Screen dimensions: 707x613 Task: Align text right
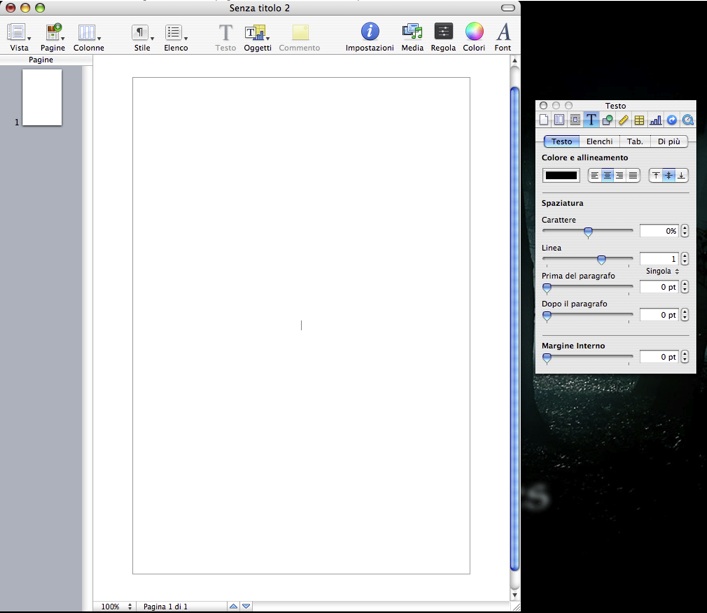click(x=620, y=175)
